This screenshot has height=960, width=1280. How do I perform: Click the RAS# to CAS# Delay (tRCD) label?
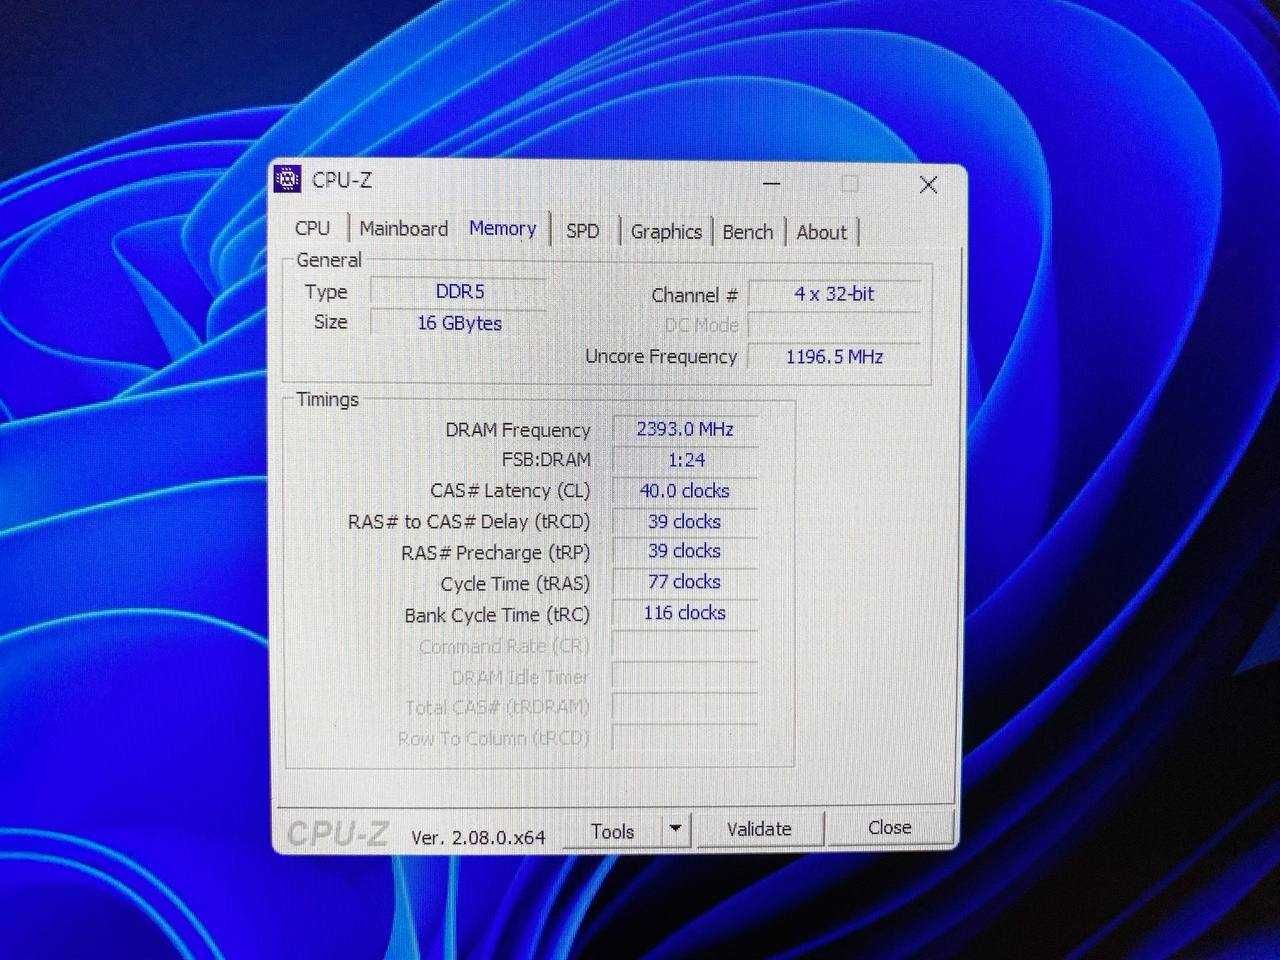tap(469, 522)
